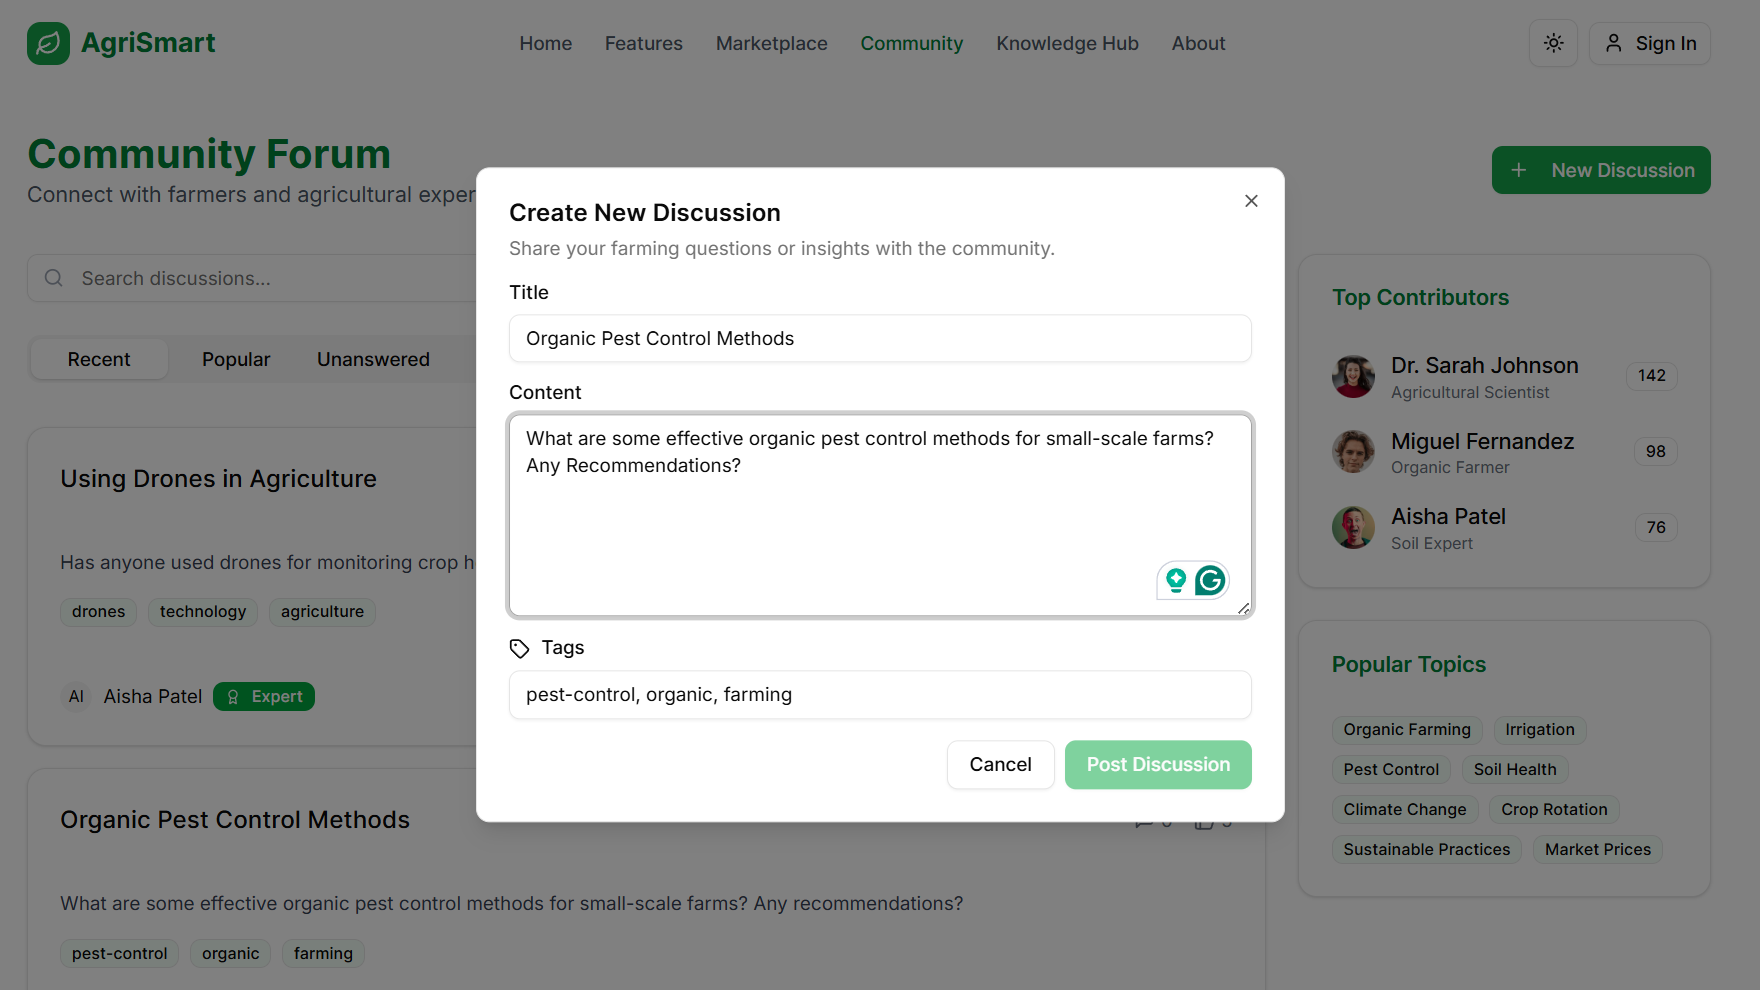Go to the Knowledge Hub page
The width and height of the screenshot is (1760, 990).
pos(1067,43)
